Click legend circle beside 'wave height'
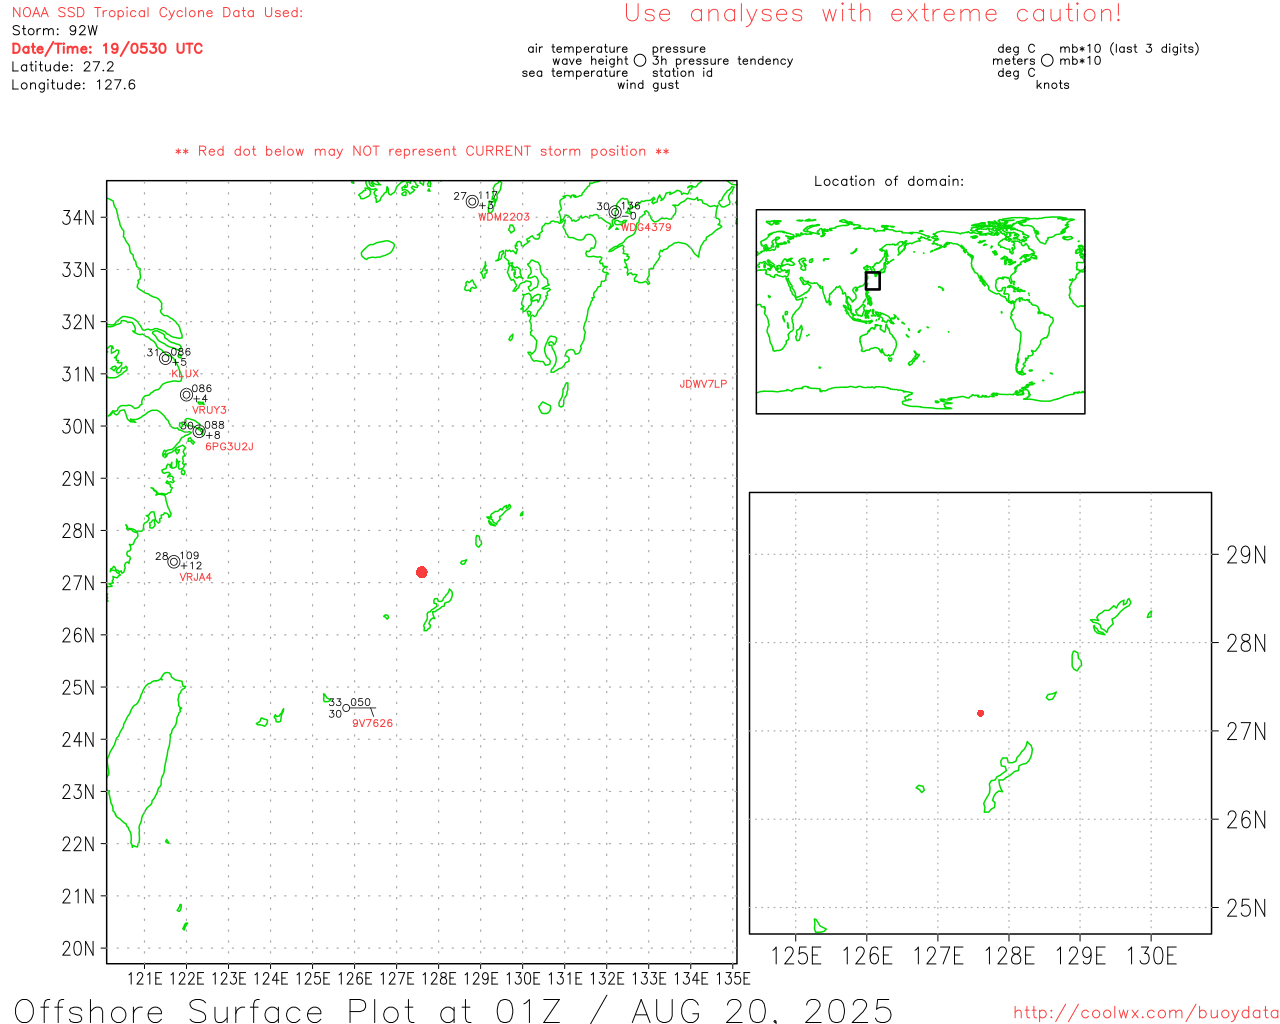 coord(640,61)
